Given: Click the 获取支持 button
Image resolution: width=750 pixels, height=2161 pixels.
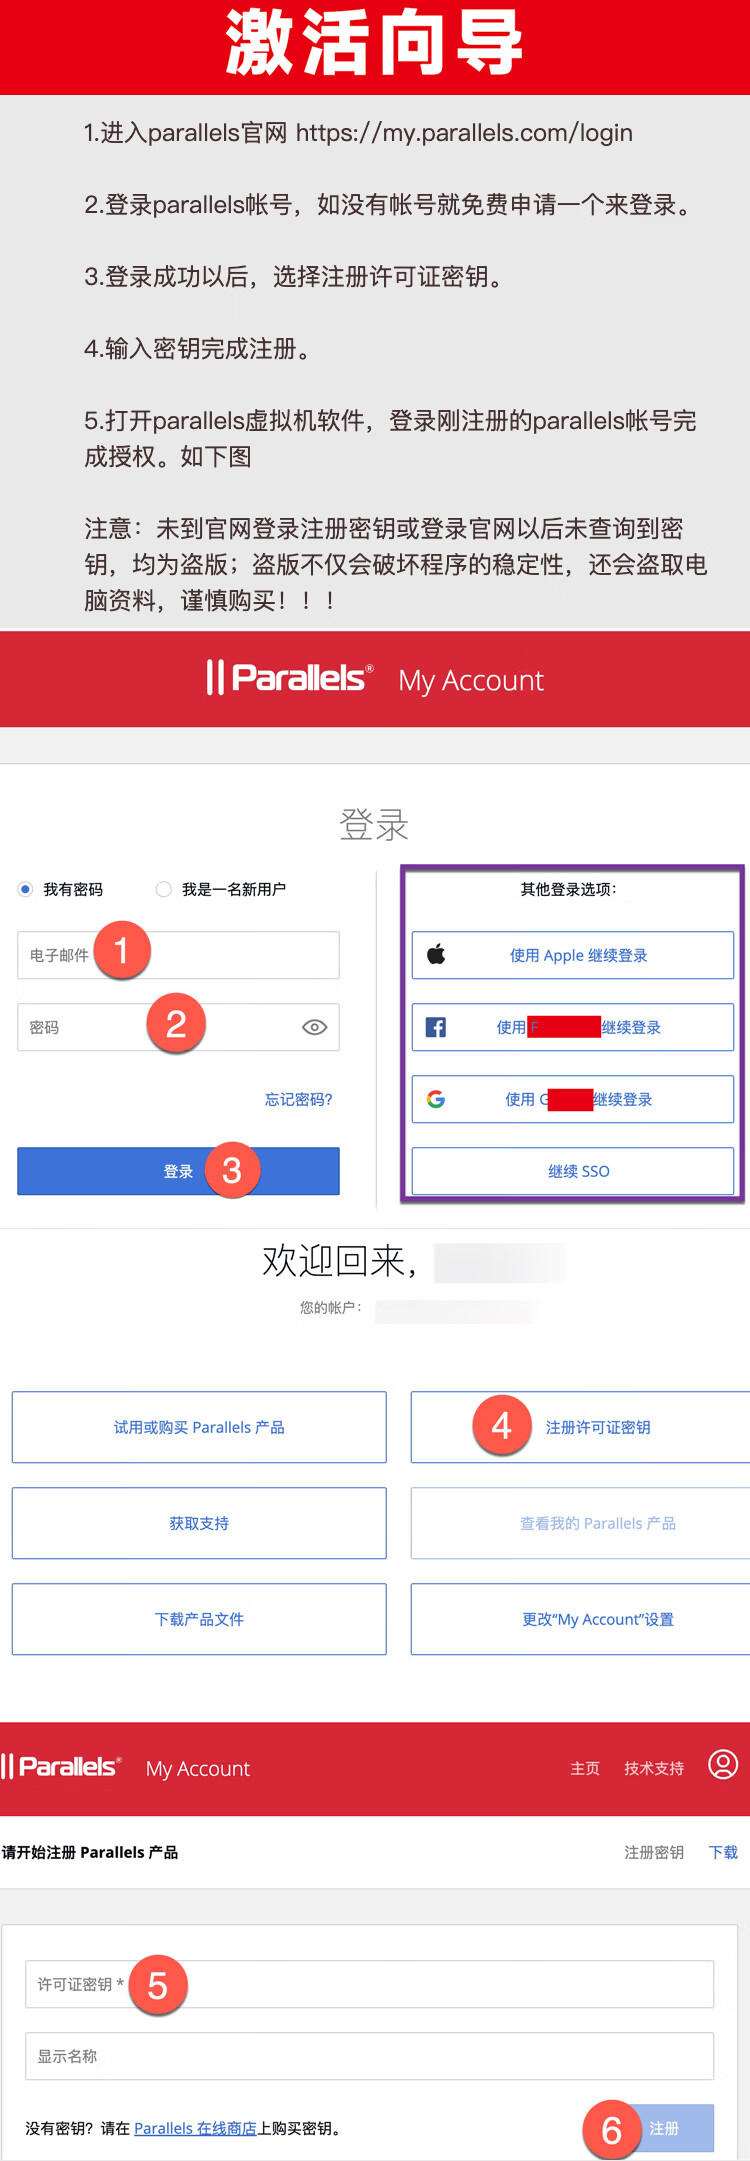Looking at the screenshot, I should 199,1523.
